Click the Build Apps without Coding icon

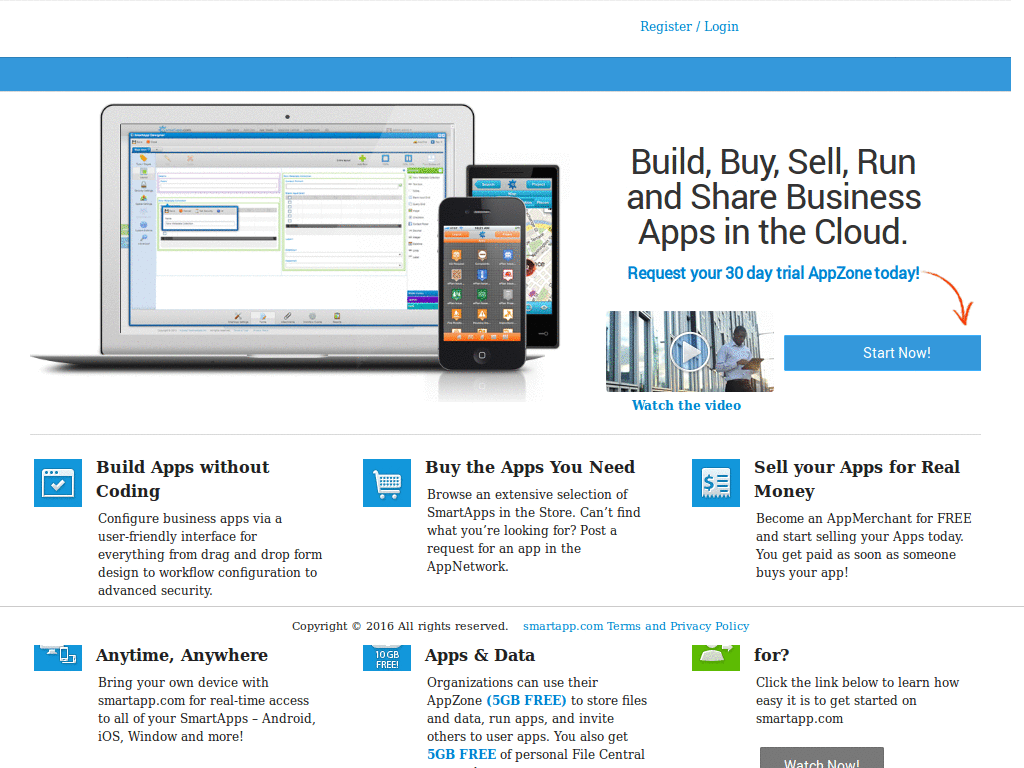point(58,483)
